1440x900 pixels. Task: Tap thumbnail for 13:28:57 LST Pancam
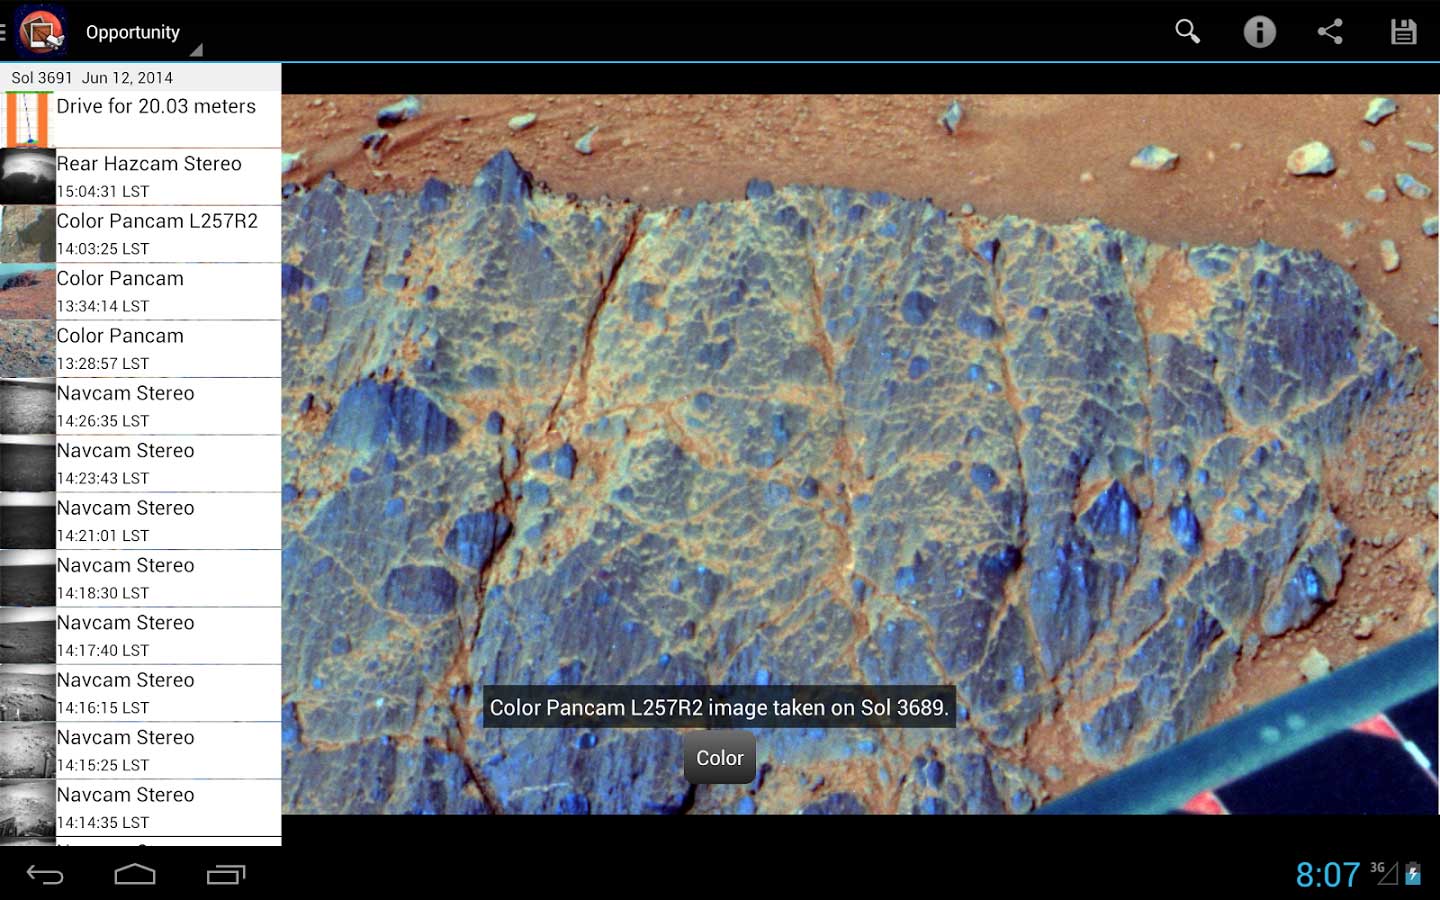(27, 349)
